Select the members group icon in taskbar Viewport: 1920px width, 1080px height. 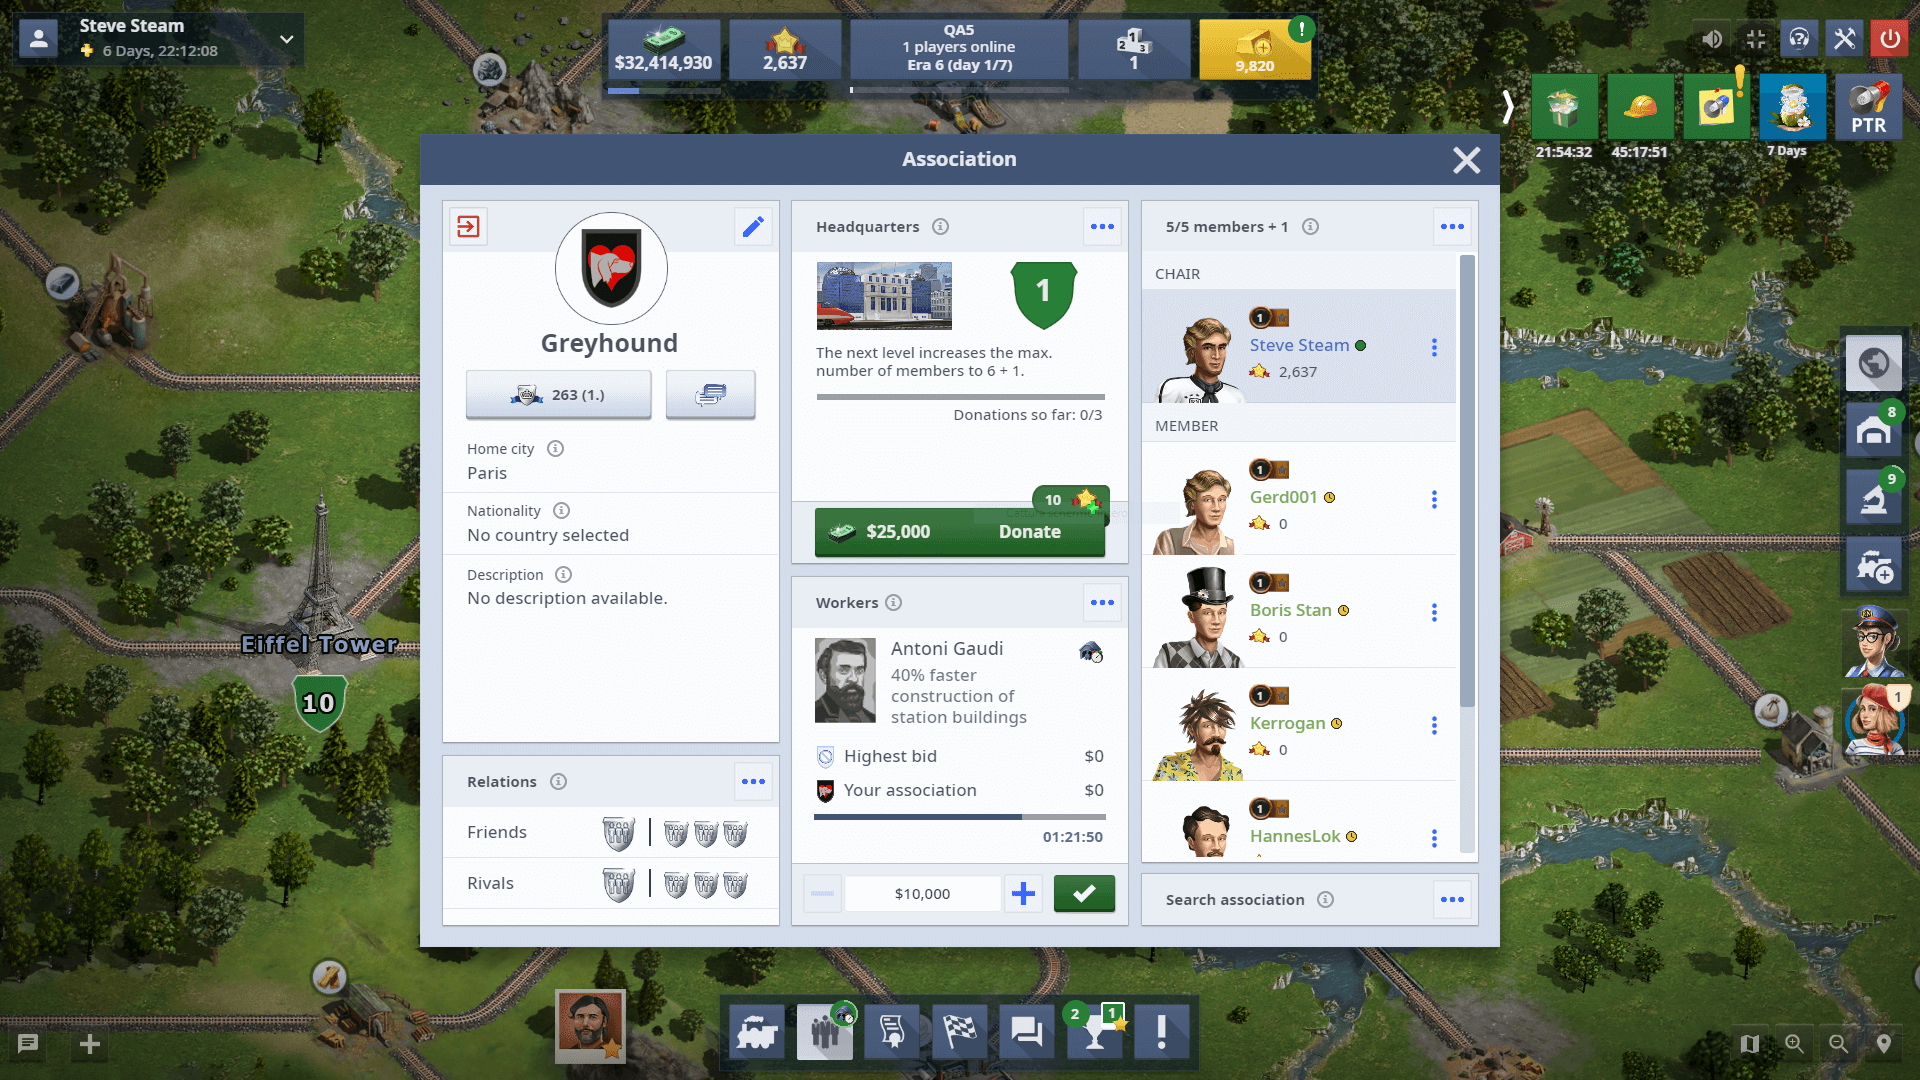[828, 1034]
